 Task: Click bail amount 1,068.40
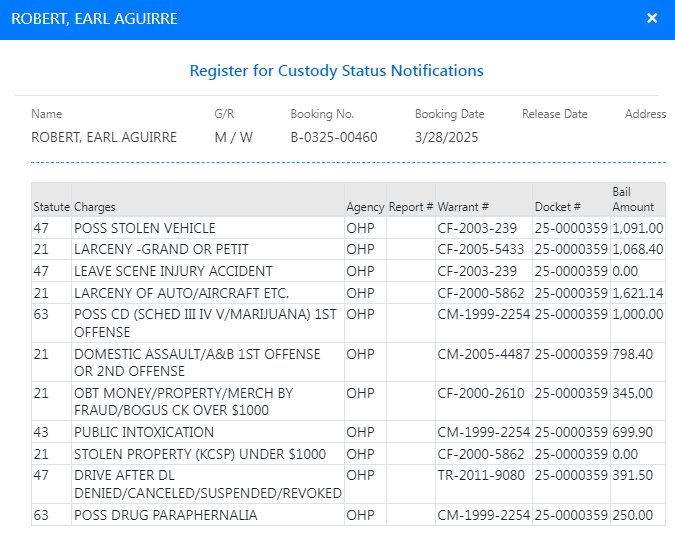638,249
